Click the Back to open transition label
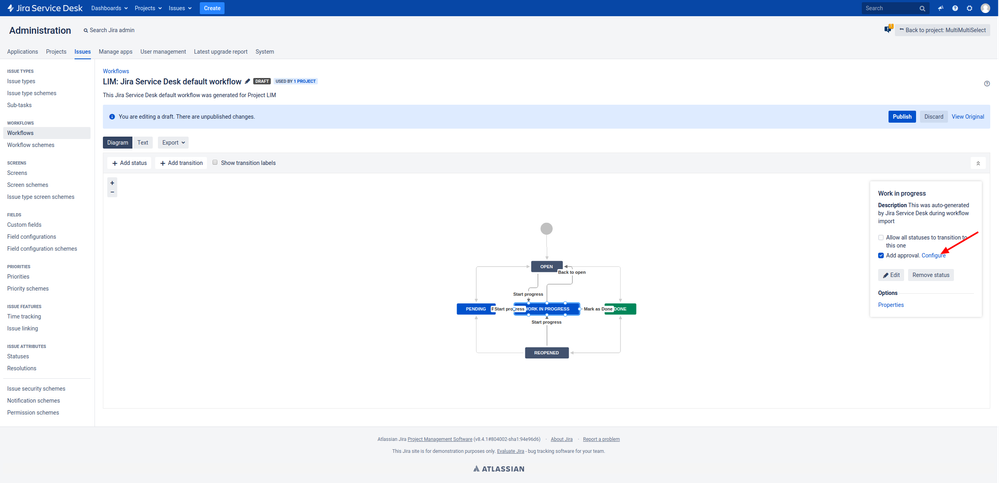The height and width of the screenshot is (483, 999). tap(571, 272)
